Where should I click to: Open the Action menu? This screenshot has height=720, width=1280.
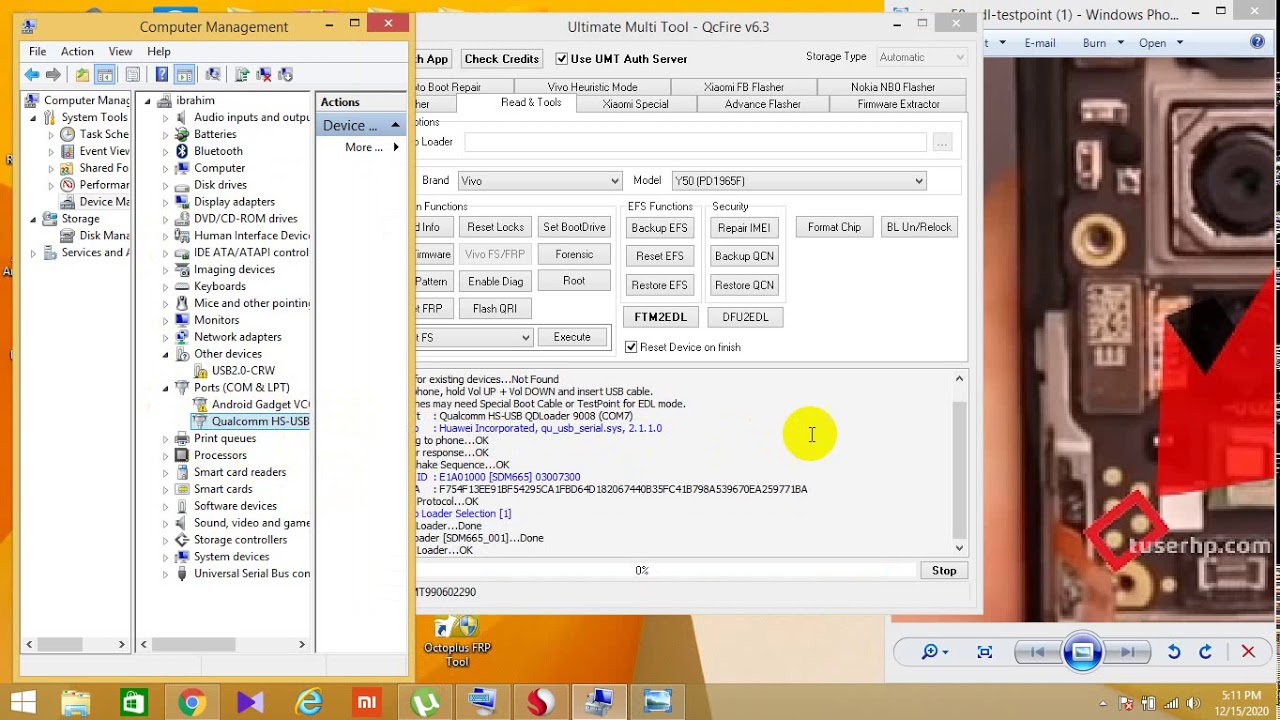[77, 51]
